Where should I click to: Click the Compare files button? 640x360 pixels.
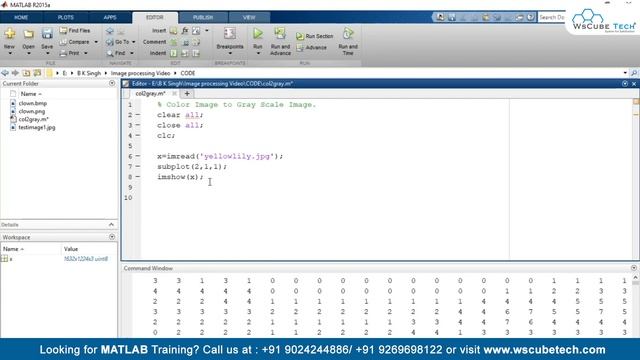point(75,42)
